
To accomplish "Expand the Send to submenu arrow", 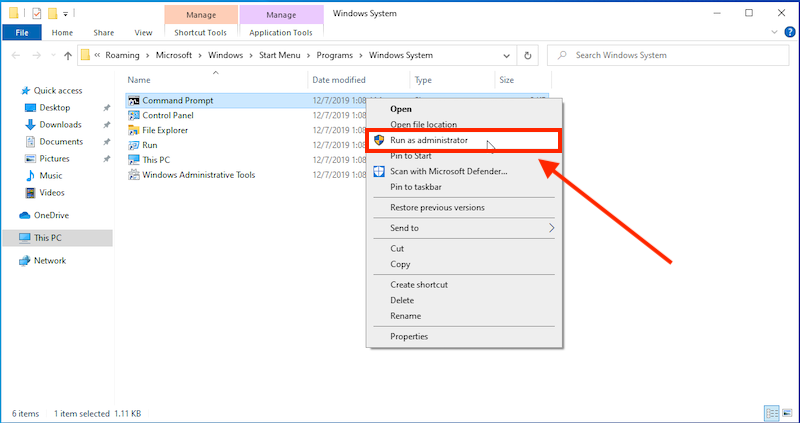I will point(551,228).
